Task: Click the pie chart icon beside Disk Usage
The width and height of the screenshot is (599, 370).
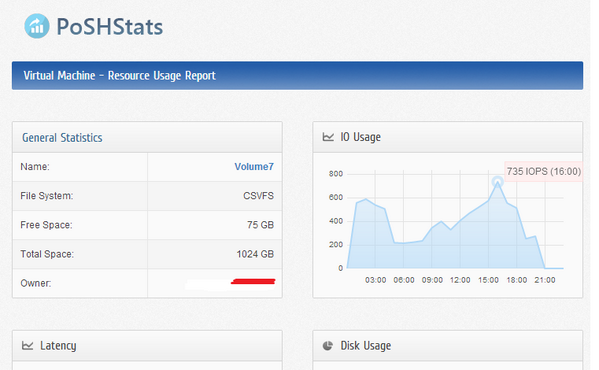Action: click(x=328, y=346)
